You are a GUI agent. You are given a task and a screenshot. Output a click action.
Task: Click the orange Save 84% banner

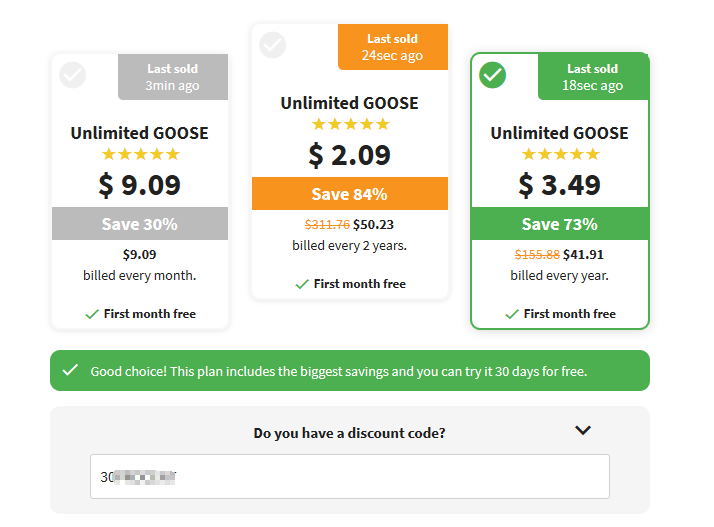pos(350,194)
